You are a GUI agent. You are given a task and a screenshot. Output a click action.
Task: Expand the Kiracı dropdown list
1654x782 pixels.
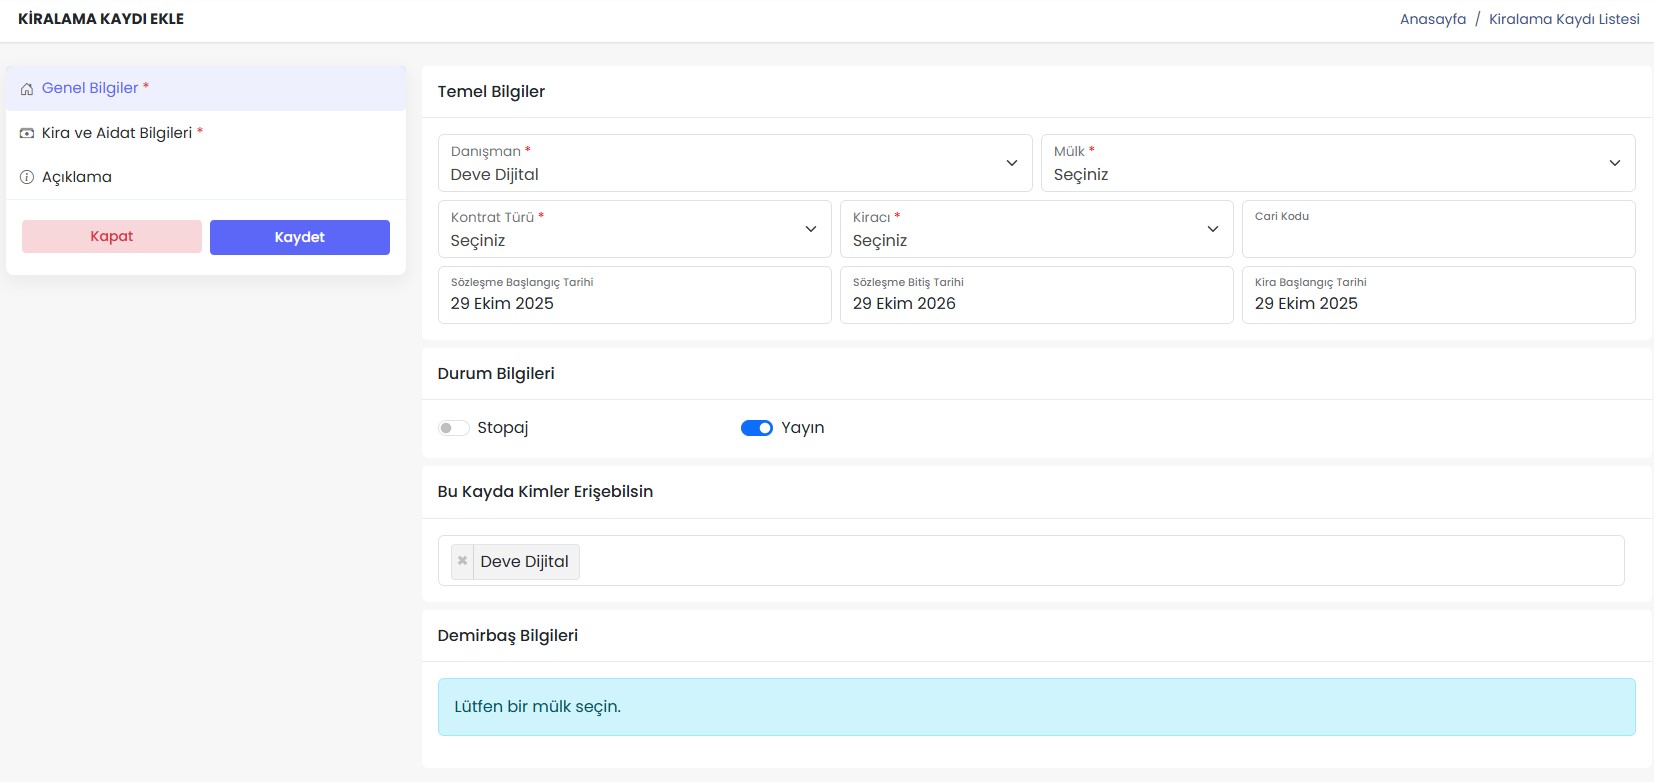(x=1036, y=229)
